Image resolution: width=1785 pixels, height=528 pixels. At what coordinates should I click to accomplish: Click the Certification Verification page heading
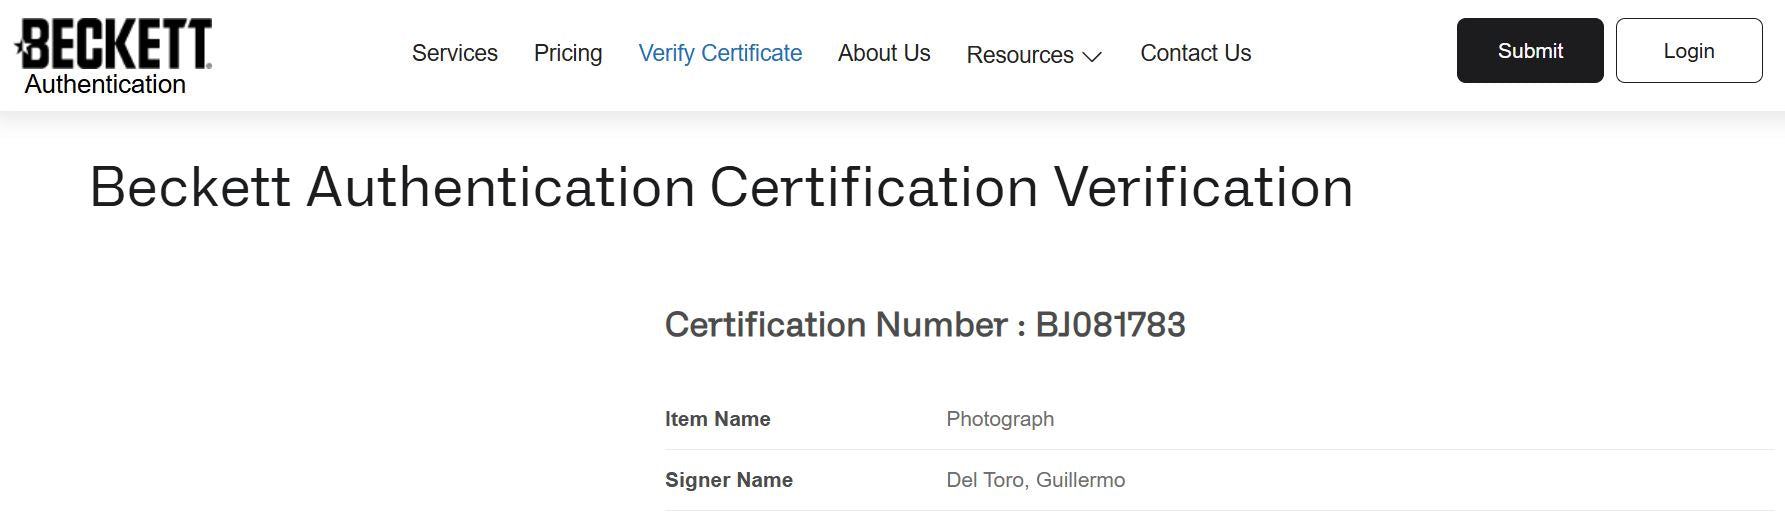[721, 187]
